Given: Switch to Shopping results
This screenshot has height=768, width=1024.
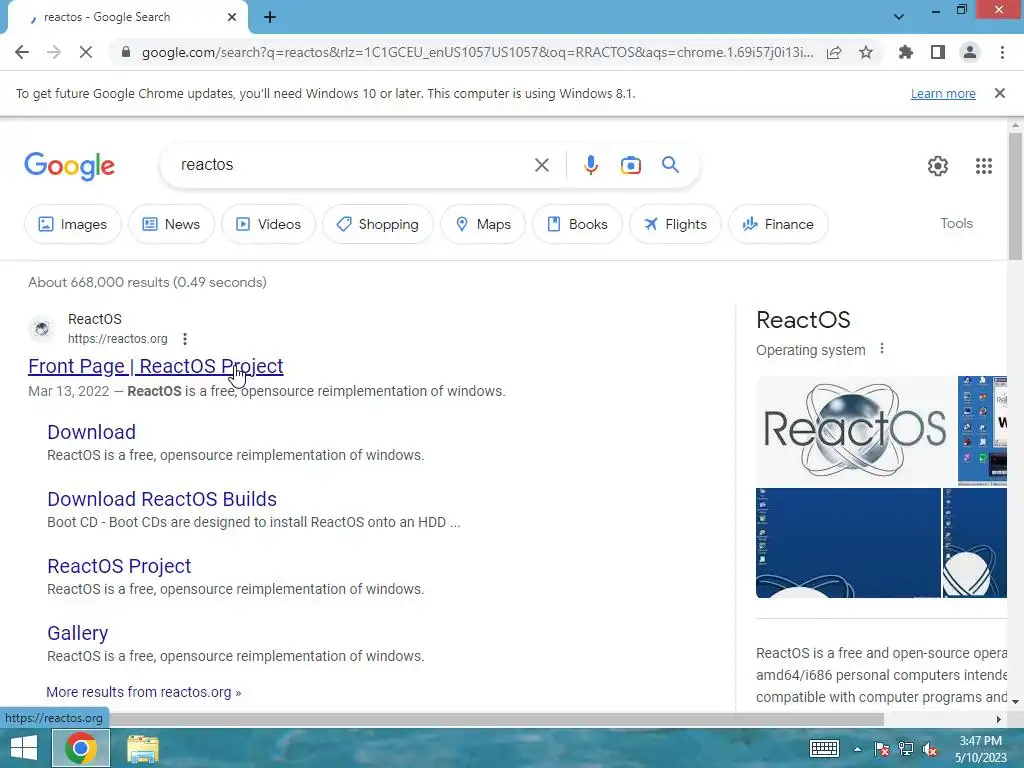Looking at the screenshot, I should tap(377, 224).
